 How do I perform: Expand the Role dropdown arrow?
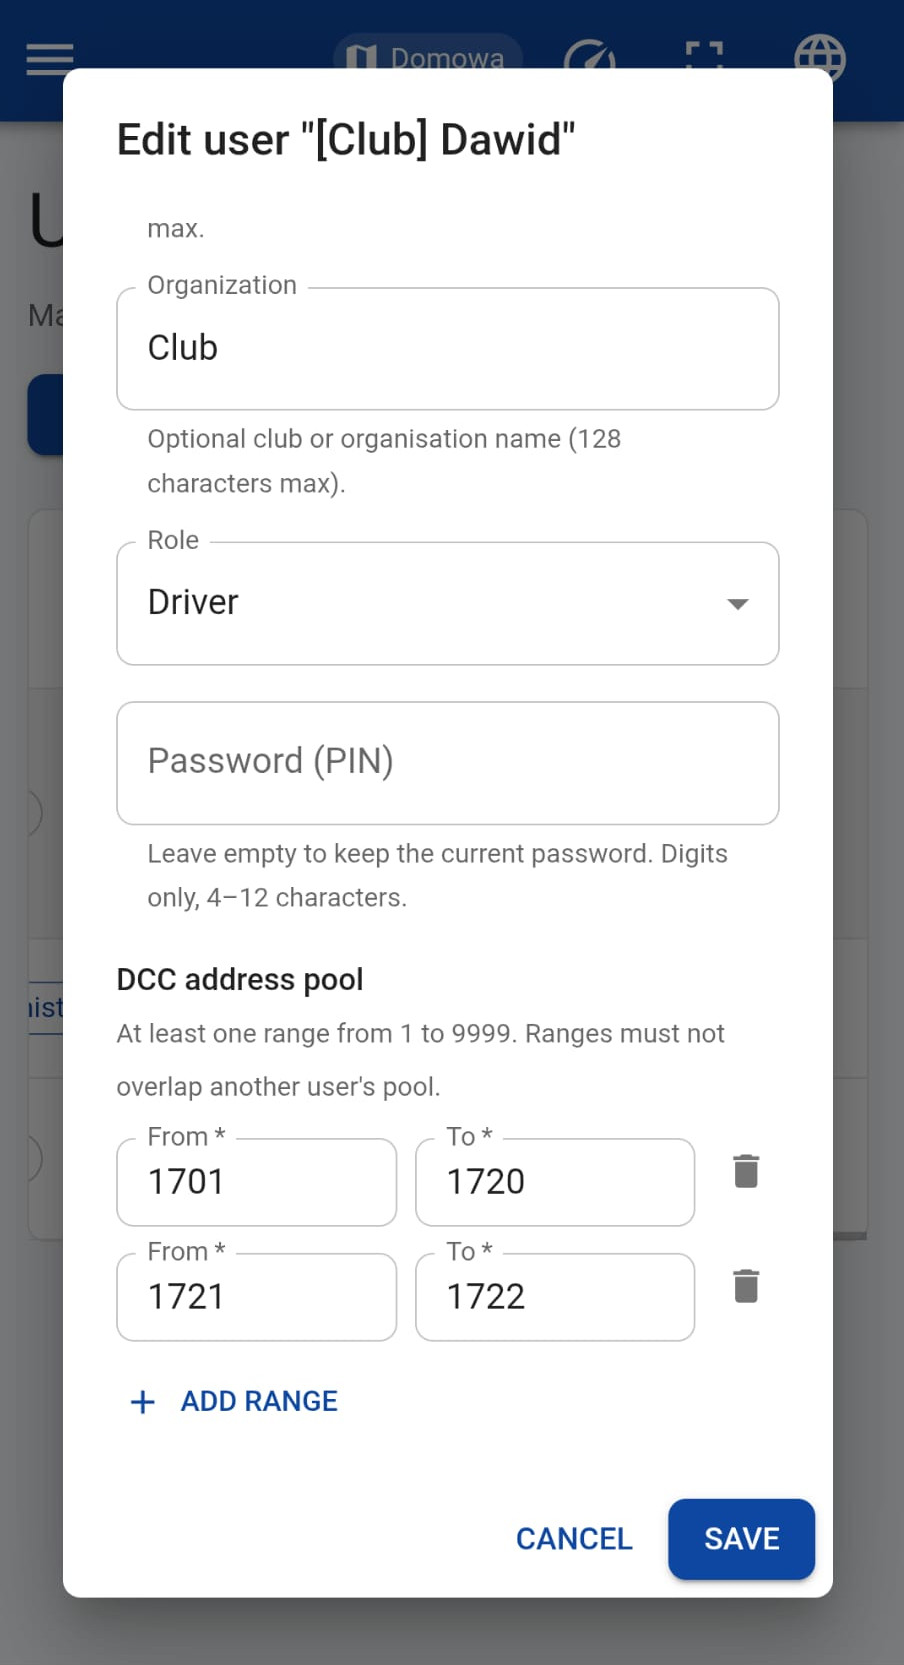coord(738,604)
